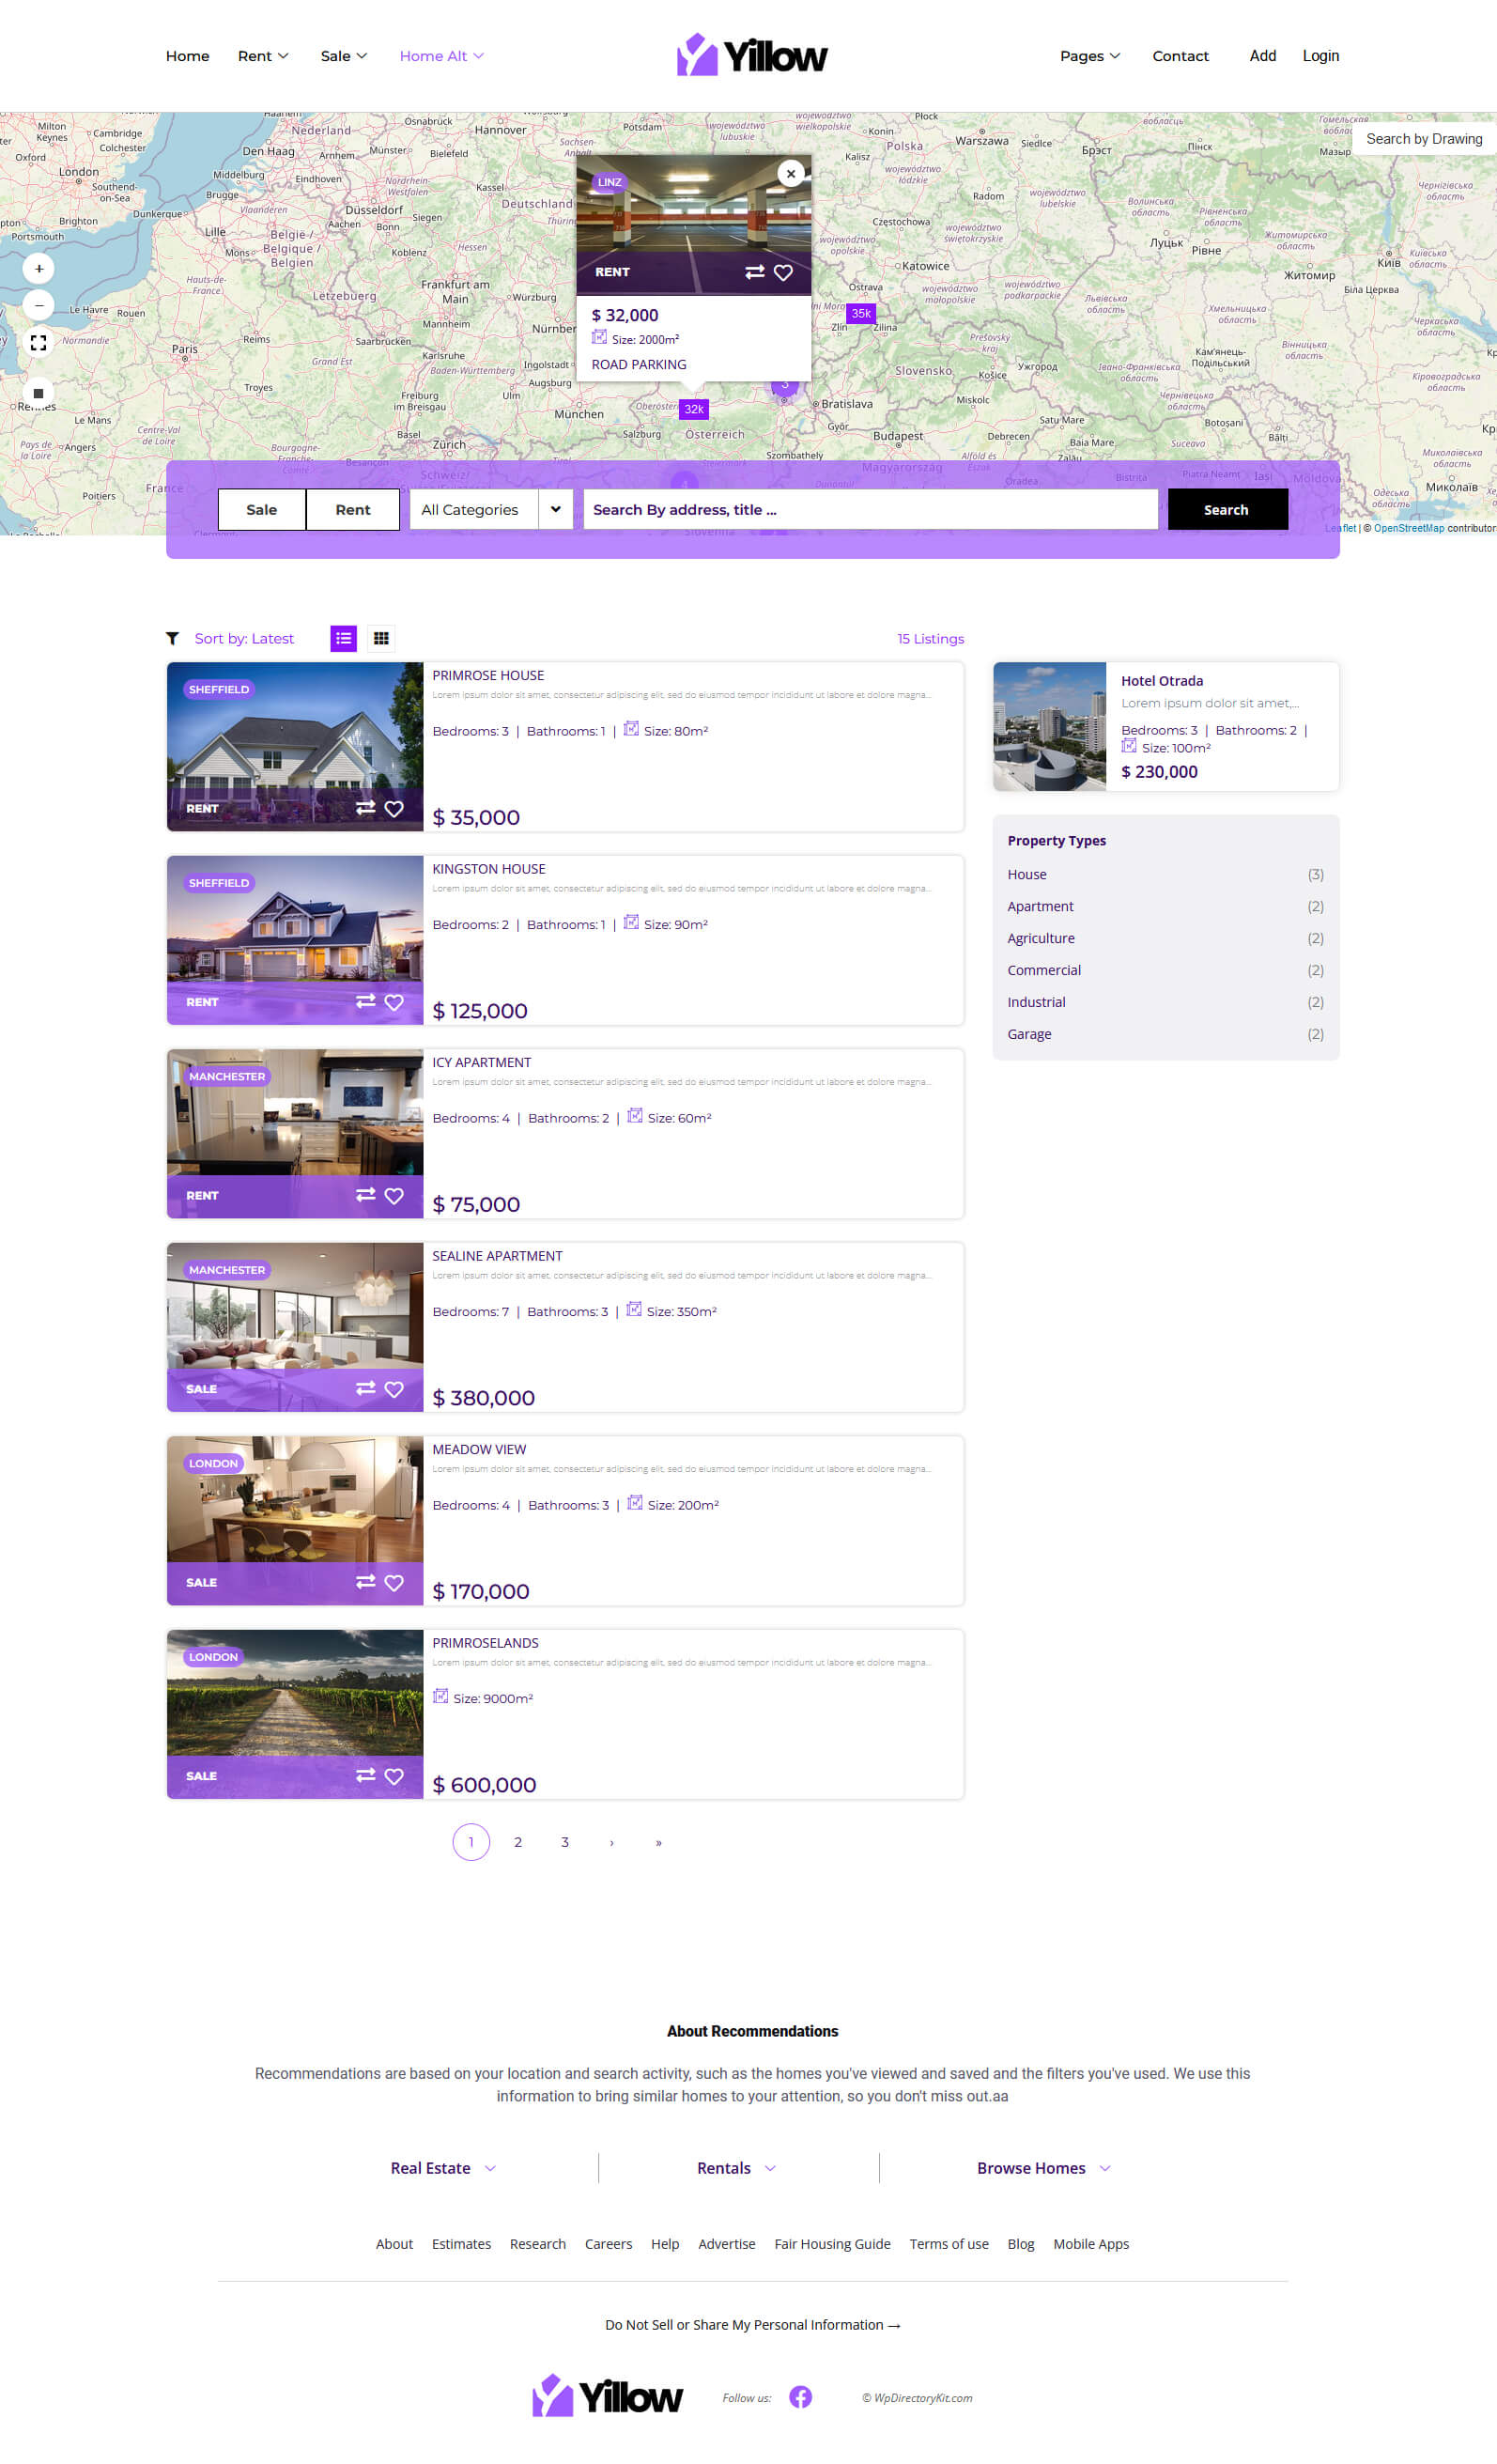Viewport: 1497px width, 2464px height.
Task: Go to Home in the navigation
Action: (187, 56)
